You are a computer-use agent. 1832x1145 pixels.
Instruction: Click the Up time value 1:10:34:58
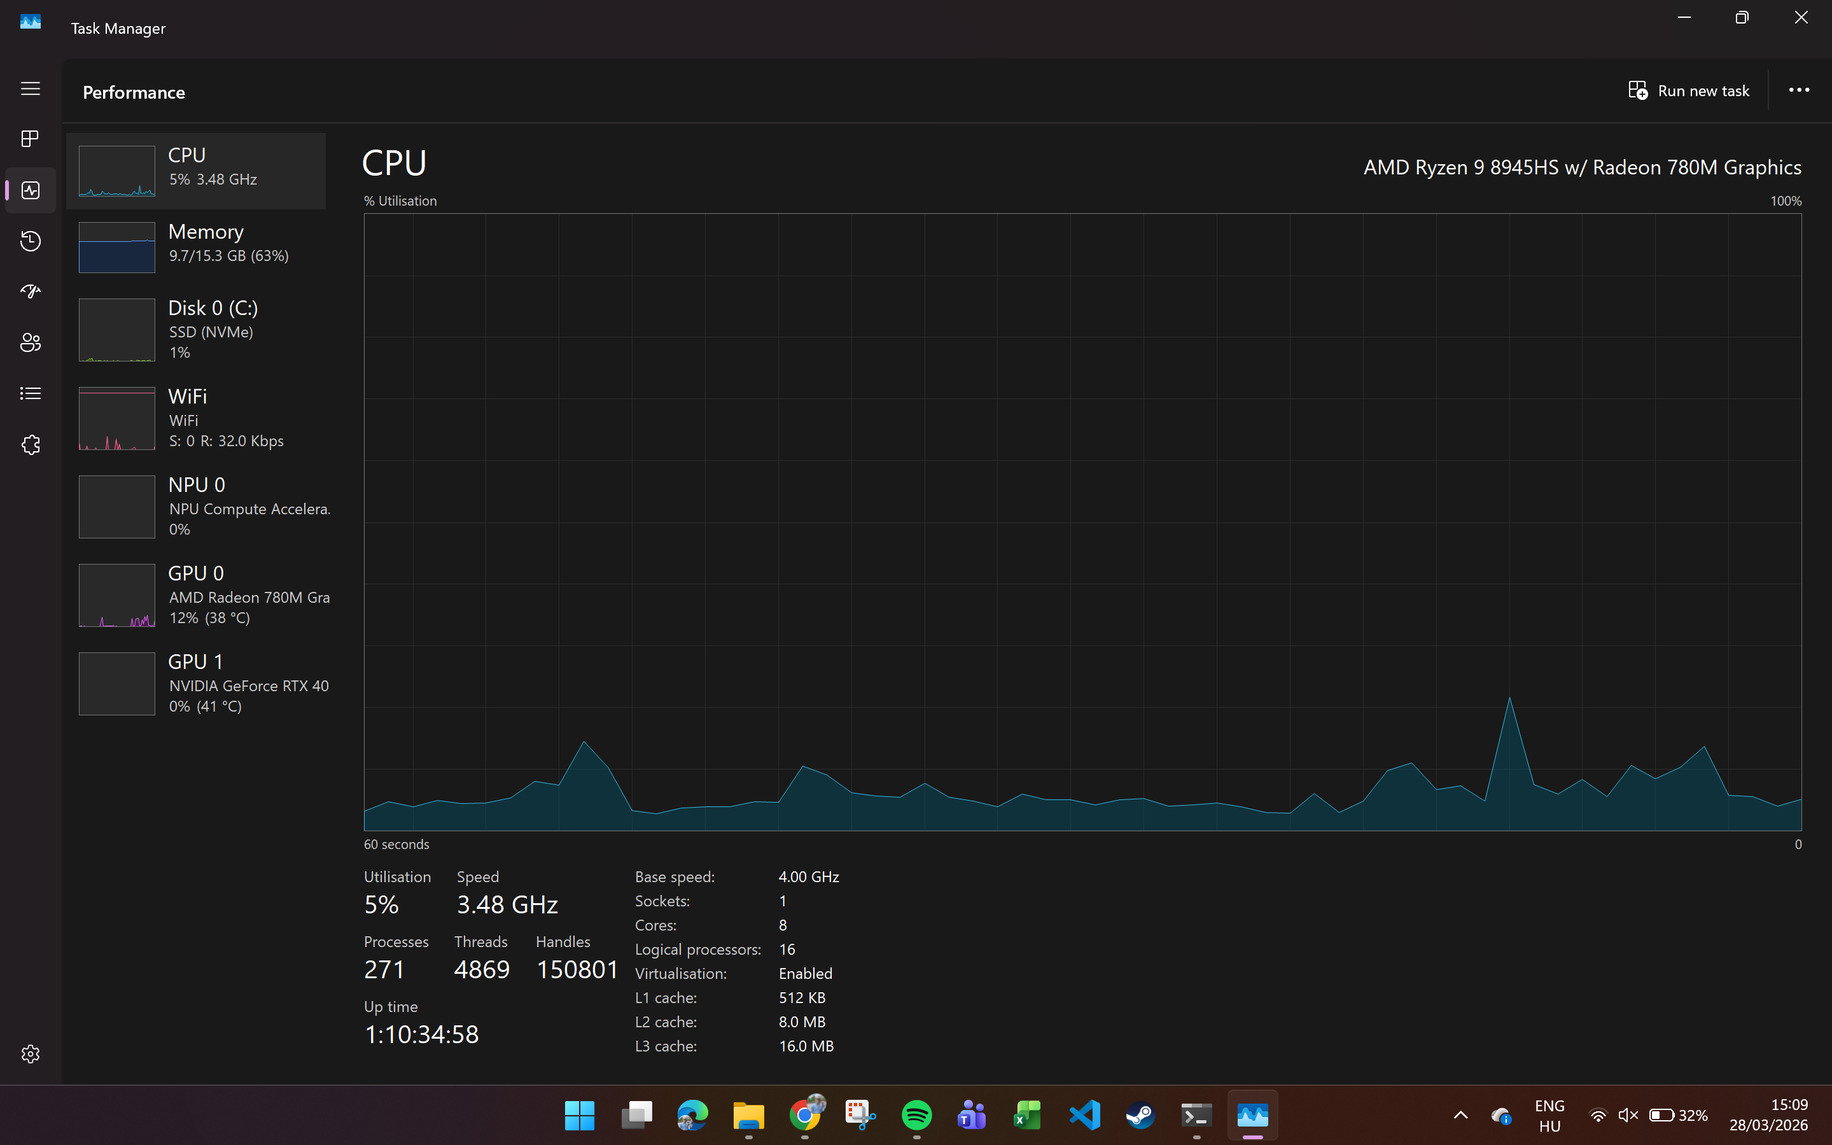pos(421,1035)
